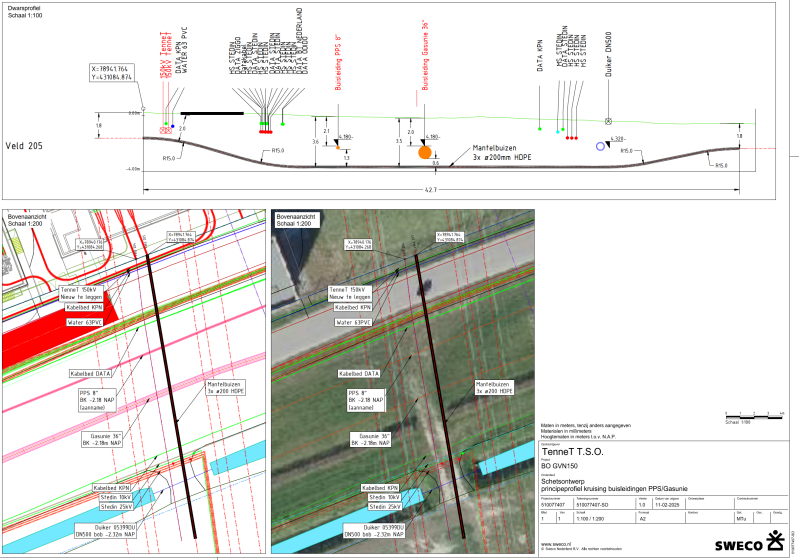Select the date '11-02-2025' in title block
Screen dimensions: 799x560
coord(668,505)
